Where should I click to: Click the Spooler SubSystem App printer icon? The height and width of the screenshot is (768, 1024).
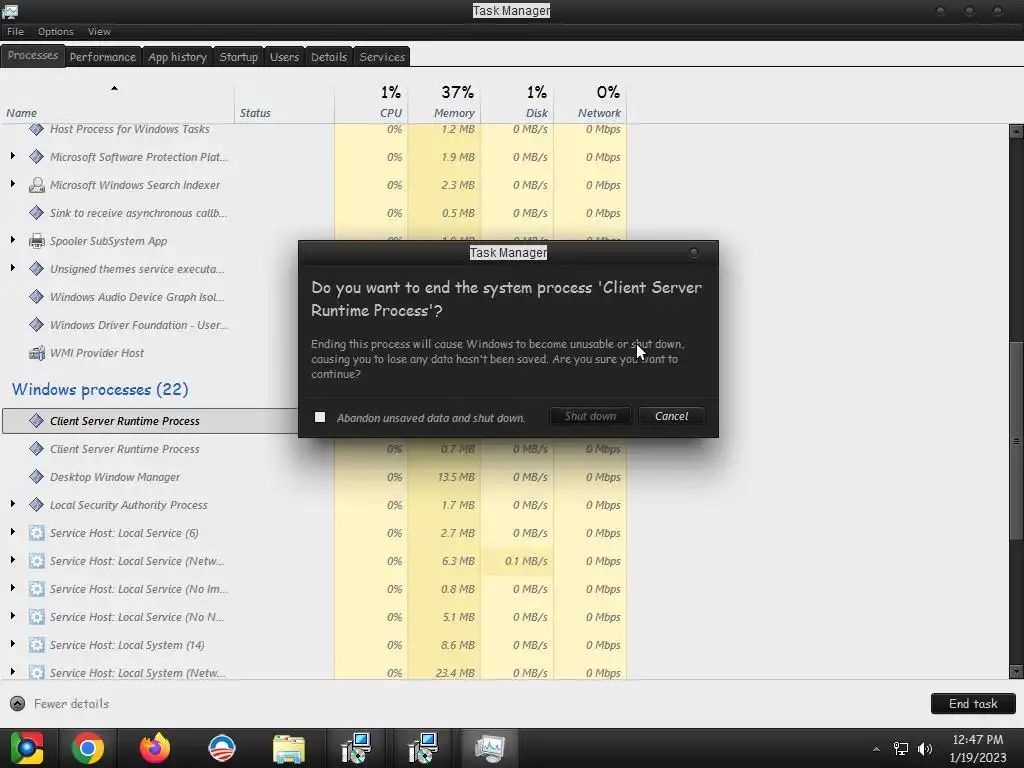pyautogui.click(x=37, y=241)
